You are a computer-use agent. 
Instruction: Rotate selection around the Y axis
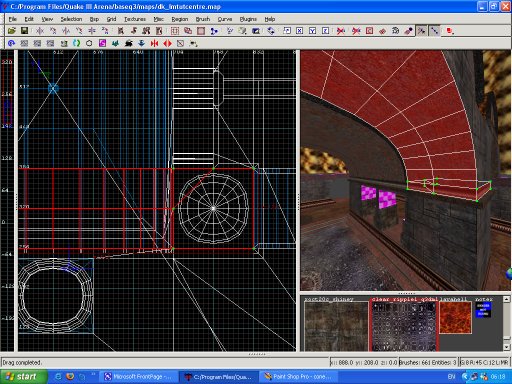pyautogui.click(x=79, y=31)
